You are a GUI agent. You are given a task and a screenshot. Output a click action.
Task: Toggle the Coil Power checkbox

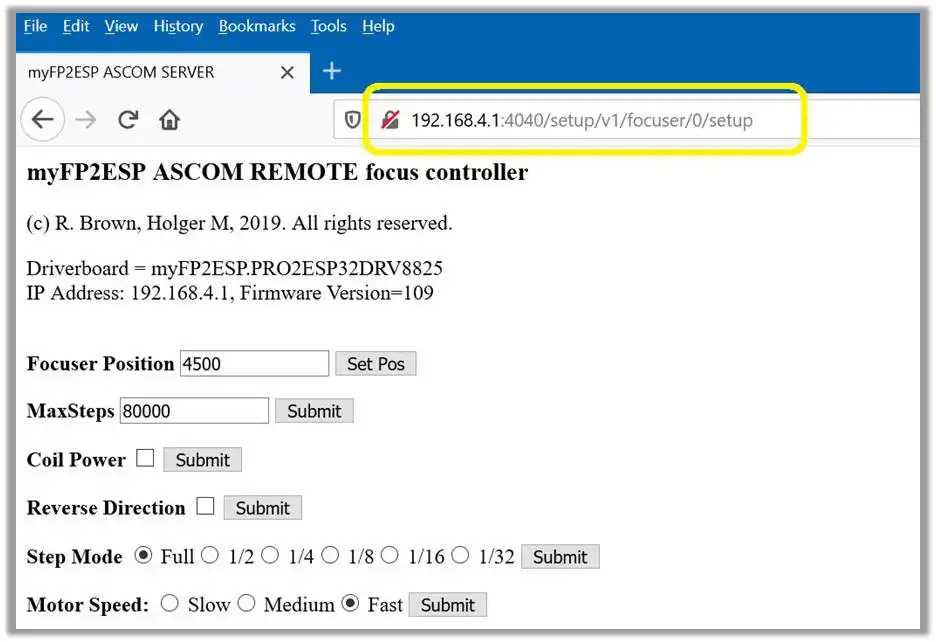point(144,458)
